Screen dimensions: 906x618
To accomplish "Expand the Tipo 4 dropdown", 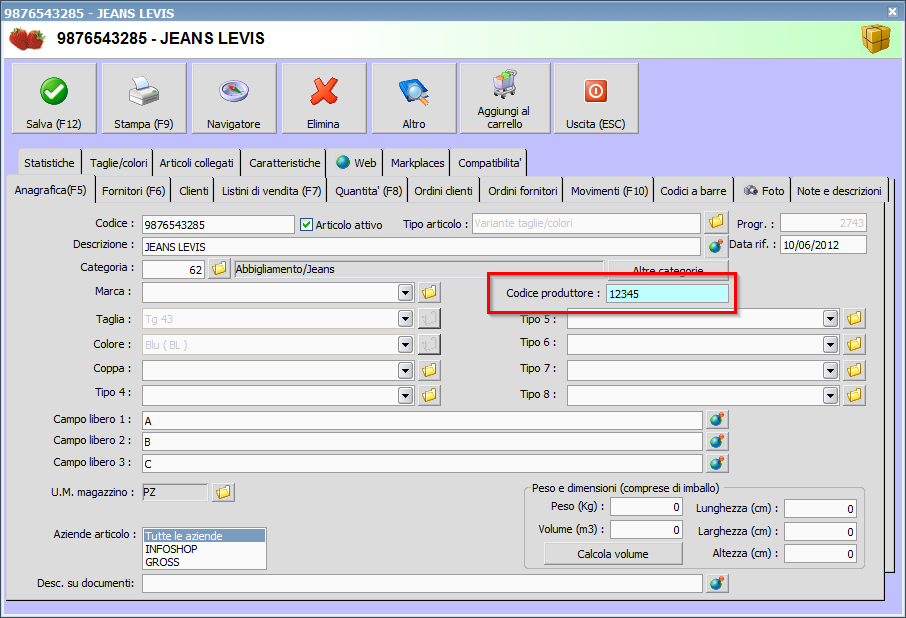I will click(x=406, y=396).
